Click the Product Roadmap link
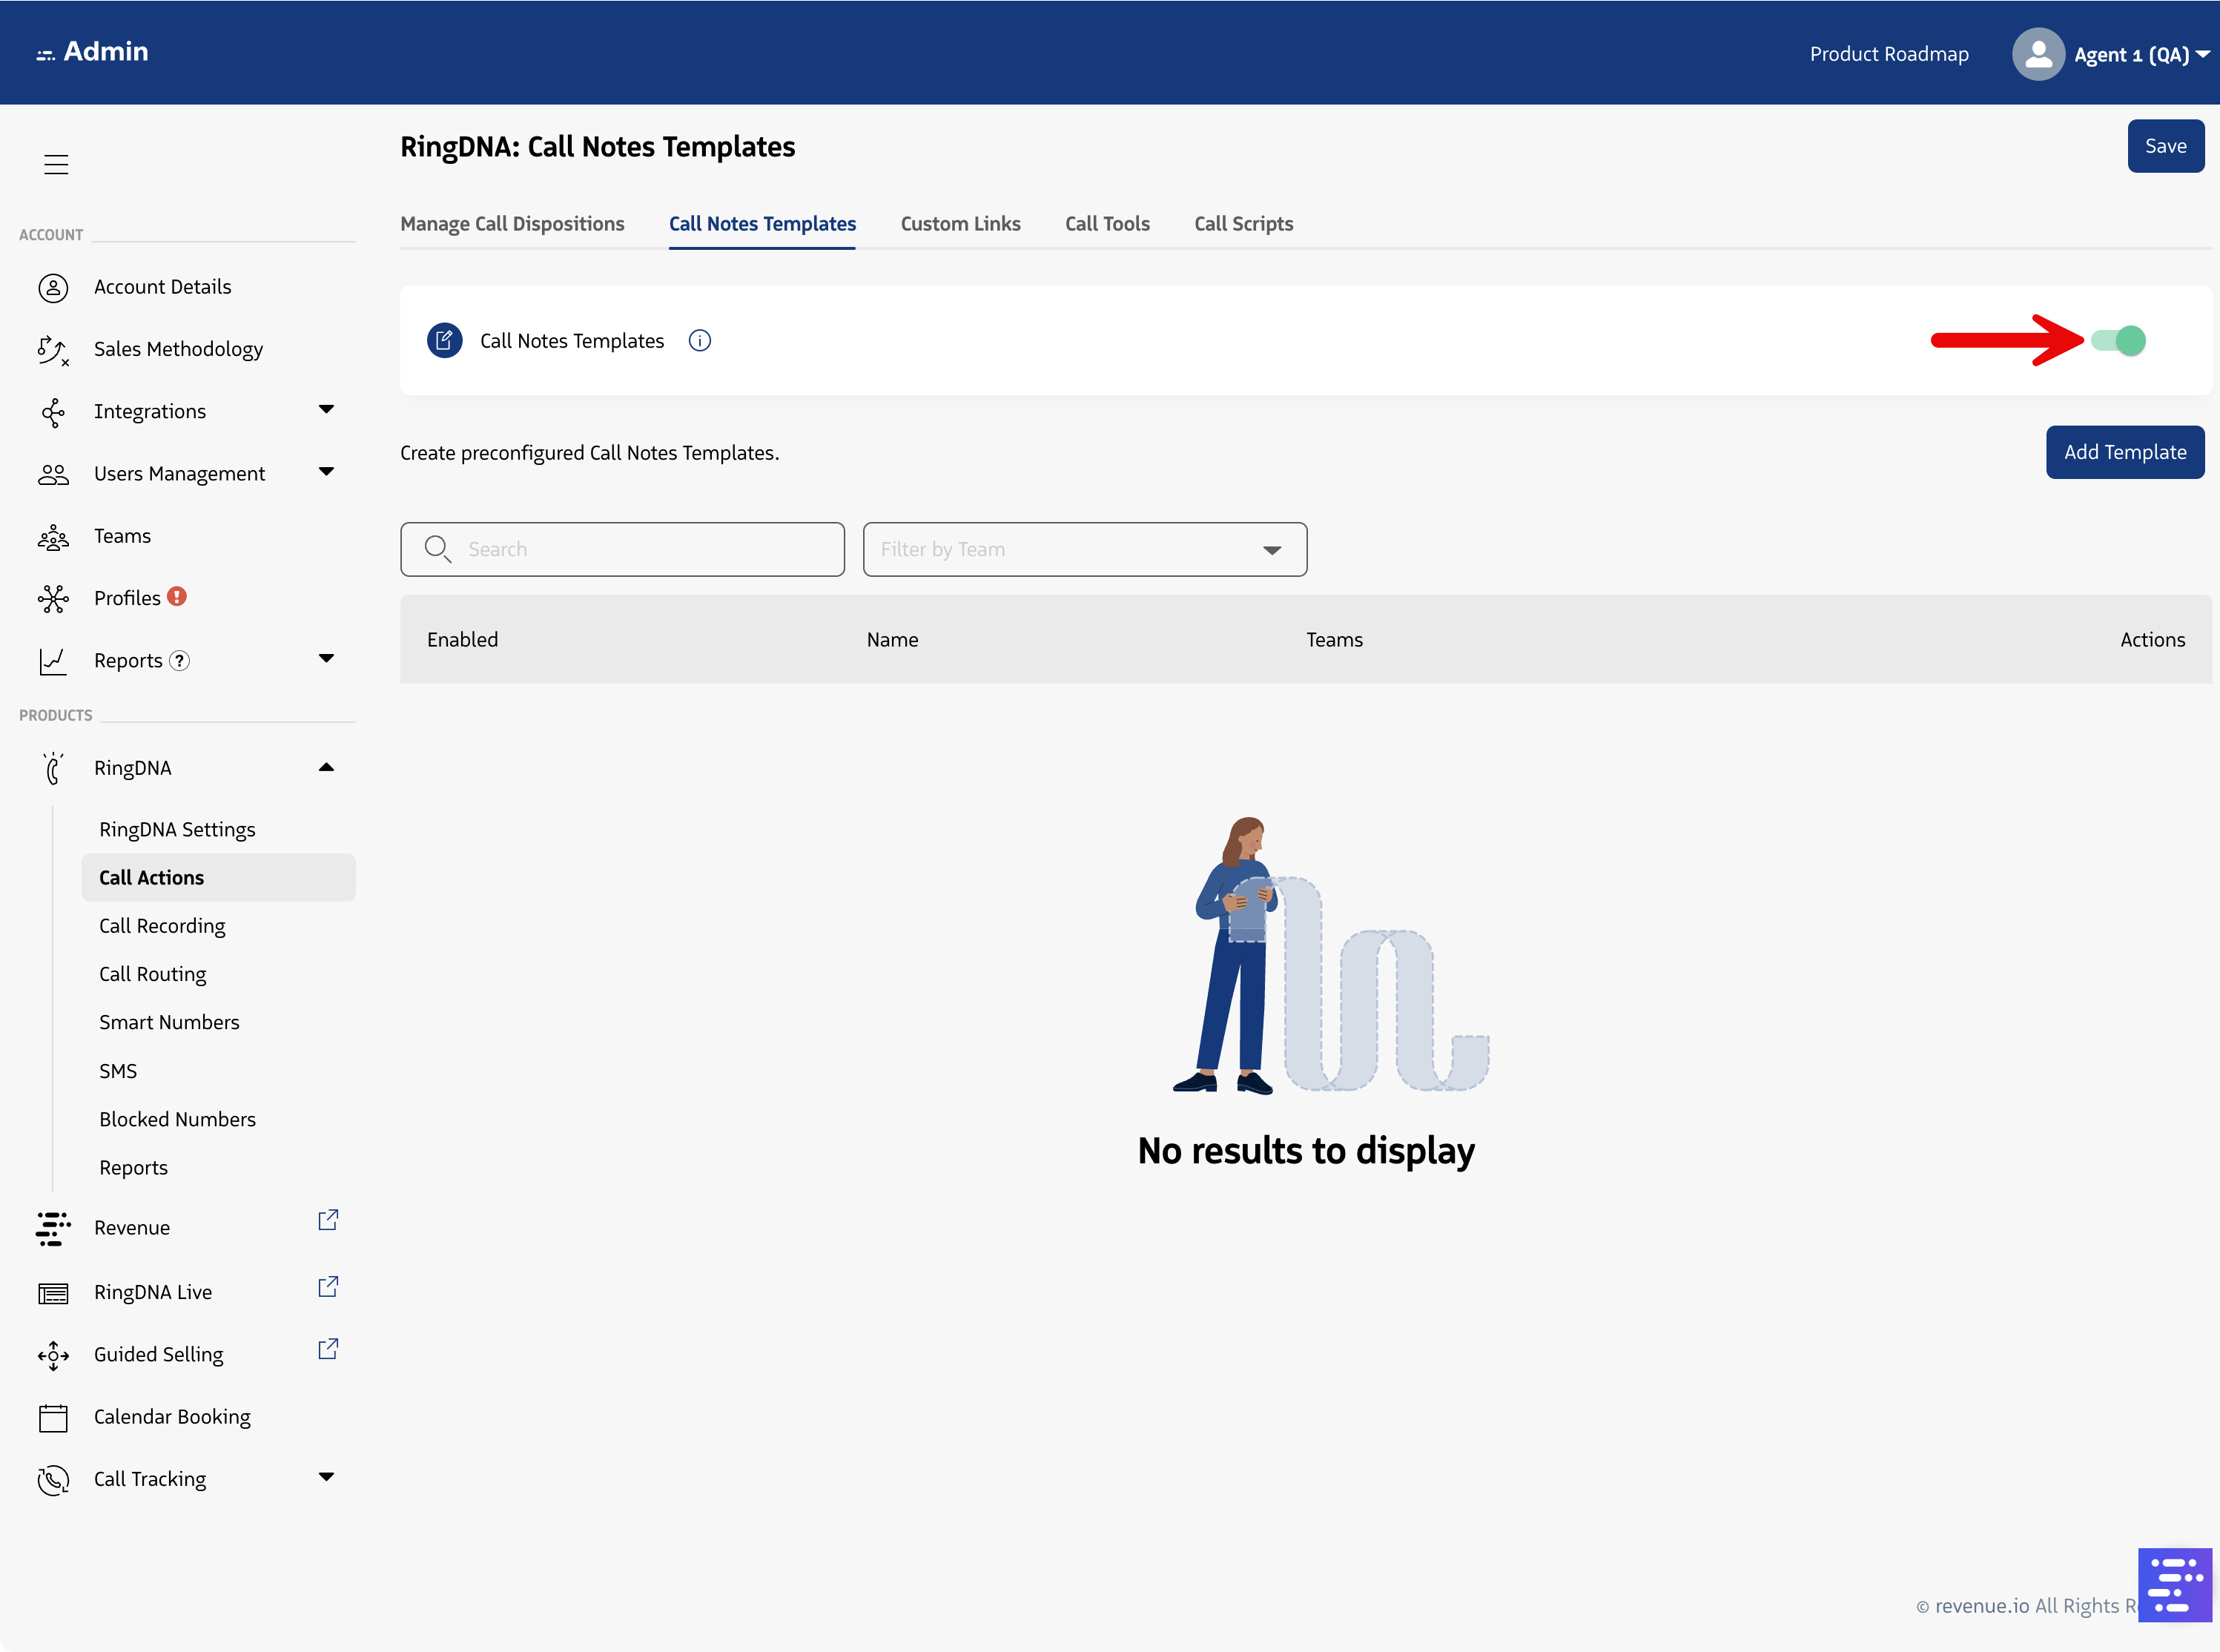This screenshot has height=1652, width=2220. coord(1889,54)
